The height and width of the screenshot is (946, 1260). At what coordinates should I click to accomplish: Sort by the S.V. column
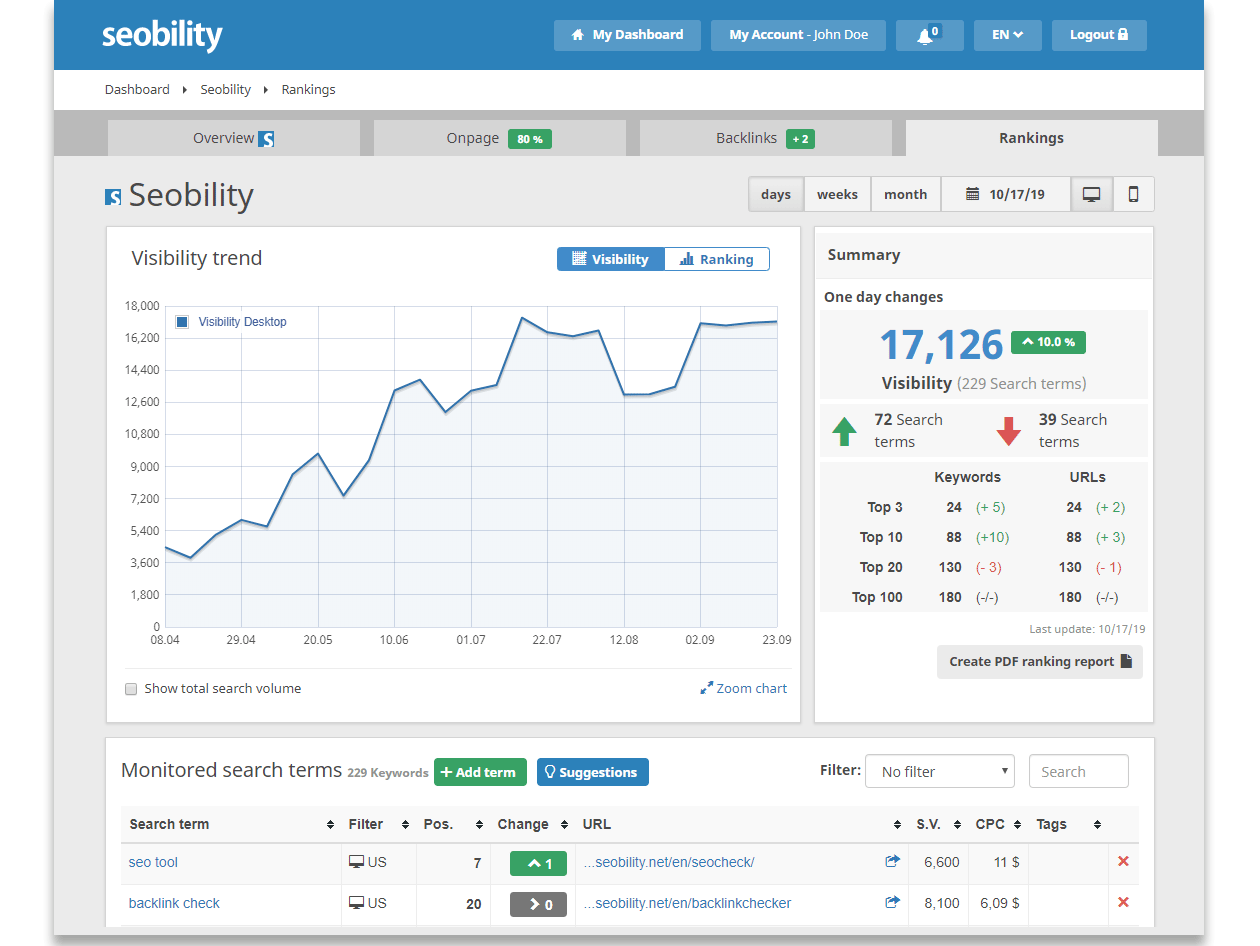[938, 824]
